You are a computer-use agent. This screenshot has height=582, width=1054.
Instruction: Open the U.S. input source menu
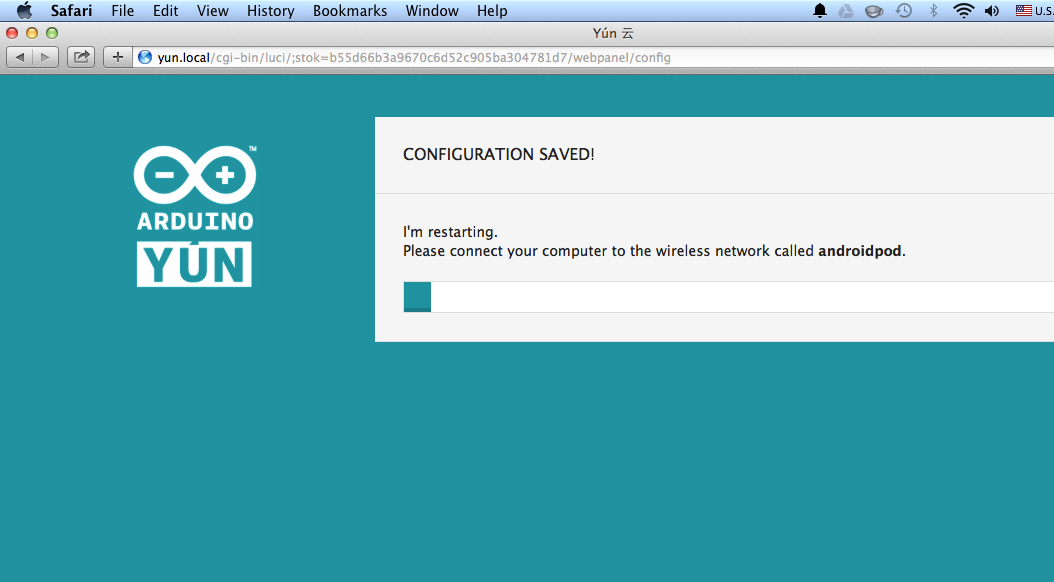(x=1034, y=11)
